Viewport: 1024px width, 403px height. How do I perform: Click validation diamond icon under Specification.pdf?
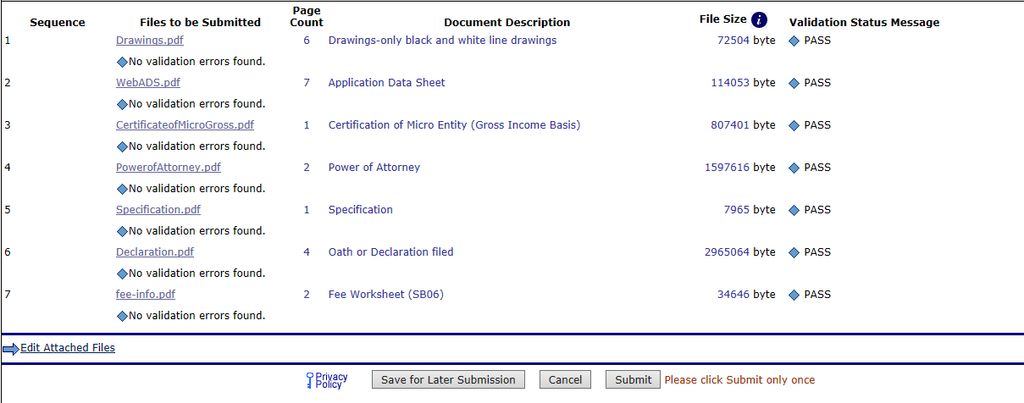click(122, 232)
